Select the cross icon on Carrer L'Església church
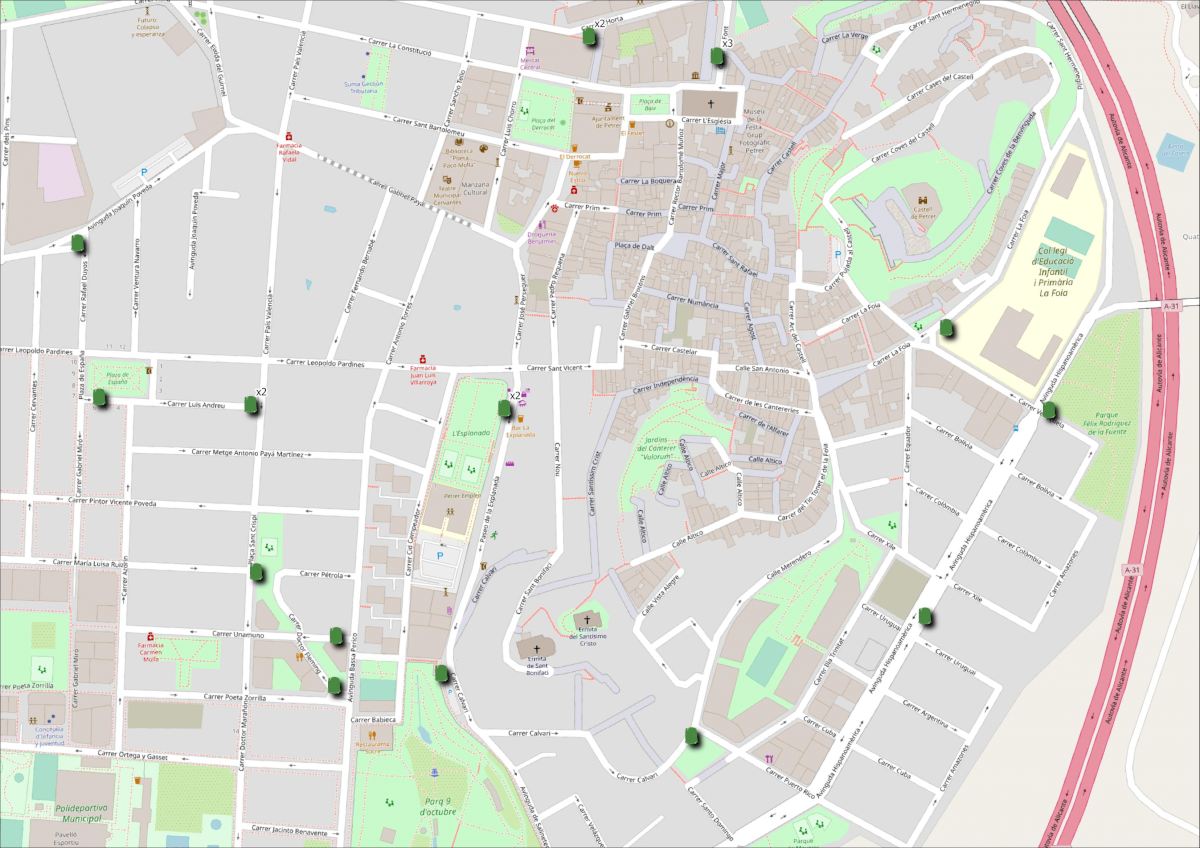Screen dimensions: 1200x848 pyautogui.click(x=712, y=103)
